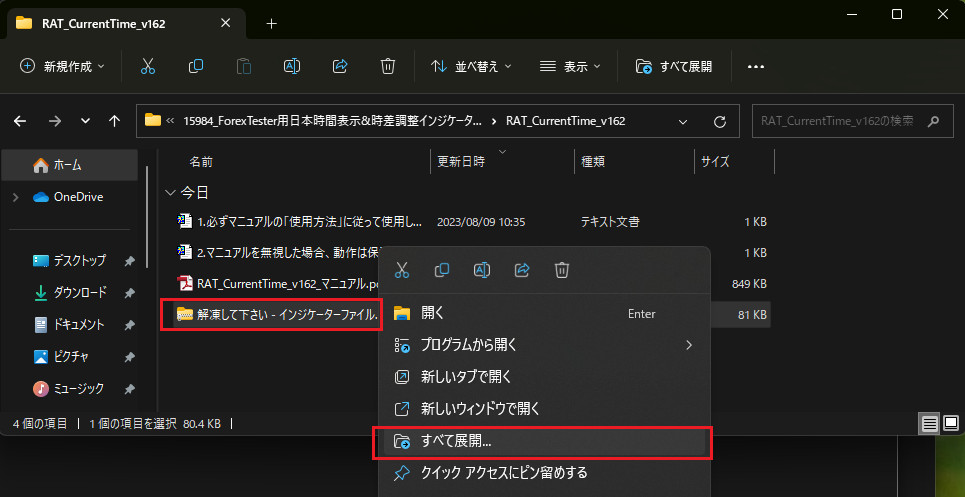
Task: Close the RAT_CurrentTime_v162 tab
Action: (x=225, y=23)
